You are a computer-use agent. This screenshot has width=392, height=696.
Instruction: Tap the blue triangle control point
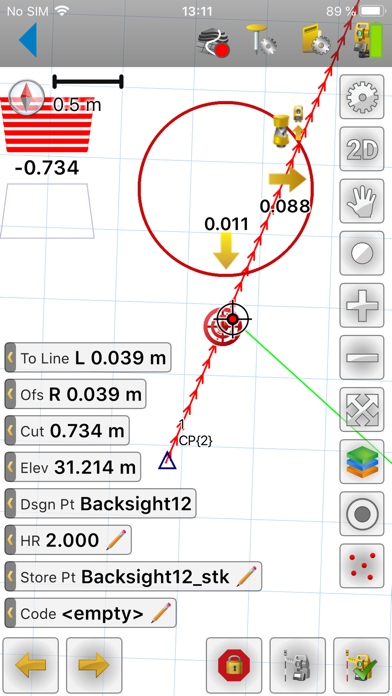(x=167, y=461)
